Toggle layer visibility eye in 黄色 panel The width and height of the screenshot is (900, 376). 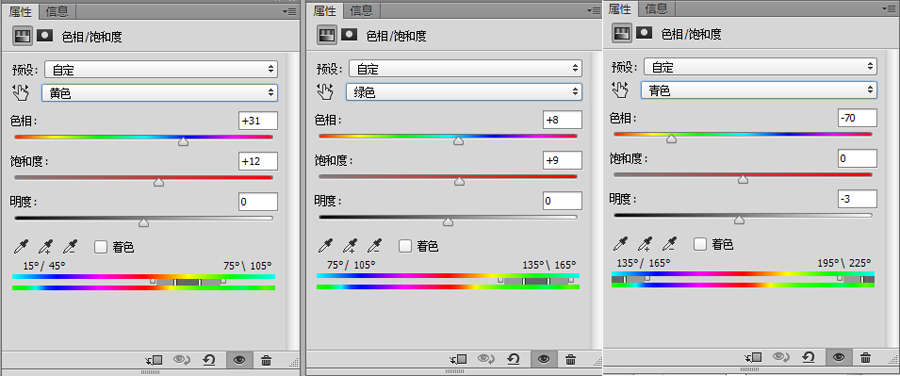coord(239,361)
